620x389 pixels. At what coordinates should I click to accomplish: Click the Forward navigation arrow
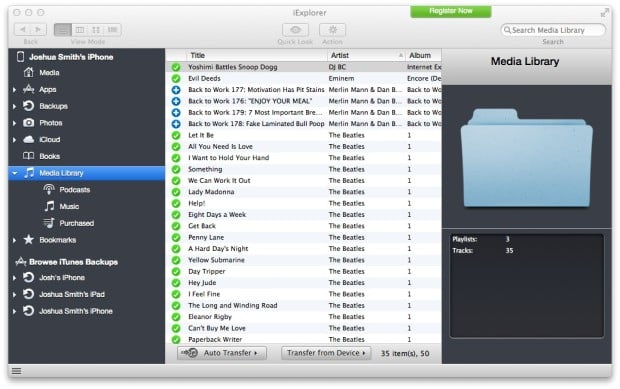pyautogui.click(x=38, y=29)
